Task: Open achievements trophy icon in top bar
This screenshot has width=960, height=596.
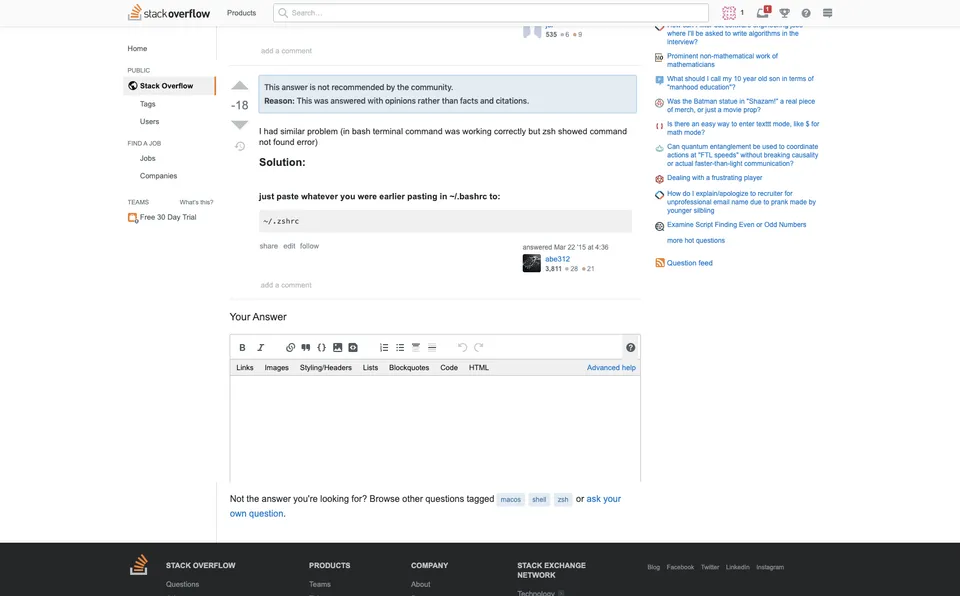Action: (x=784, y=13)
